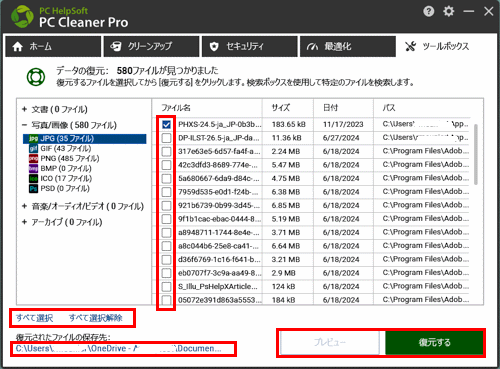The width and height of the screenshot is (500, 369).
Task: Click the shield icon on セキュリティ tab
Action: [214, 46]
